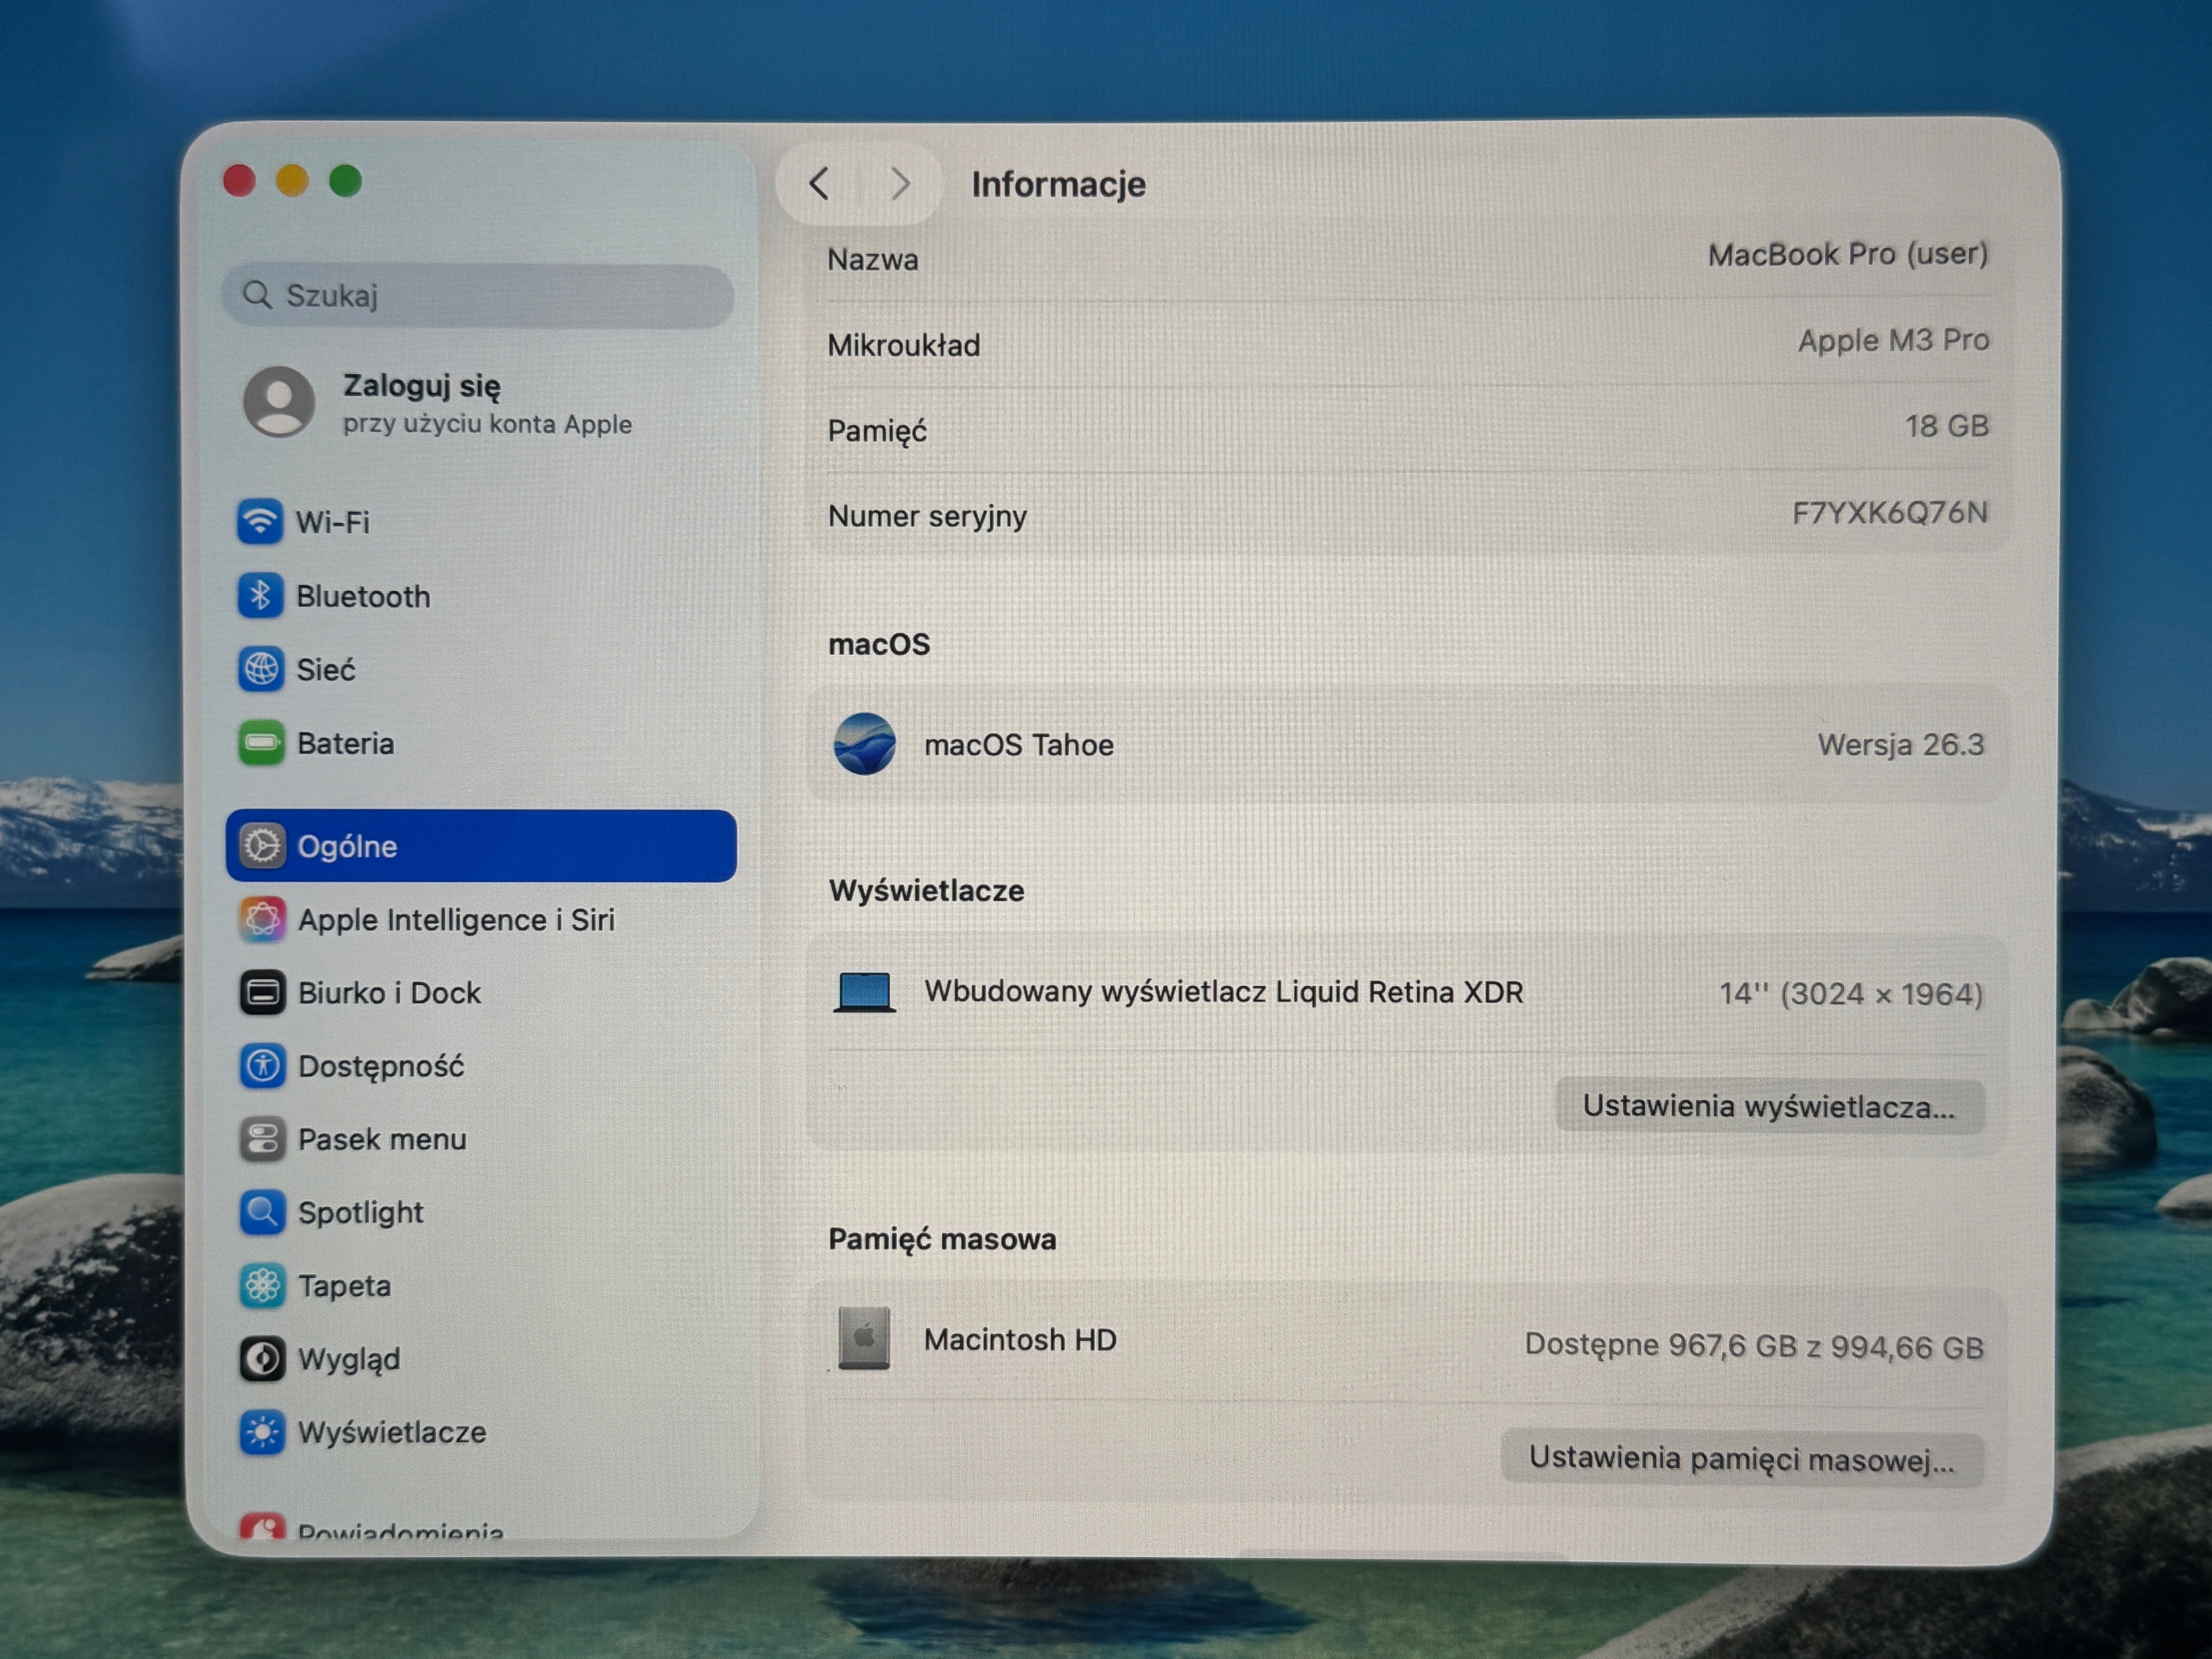The height and width of the screenshot is (1659, 2212).
Task: Open Apple Intelligence i Siri icon
Action: [x=262, y=919]
